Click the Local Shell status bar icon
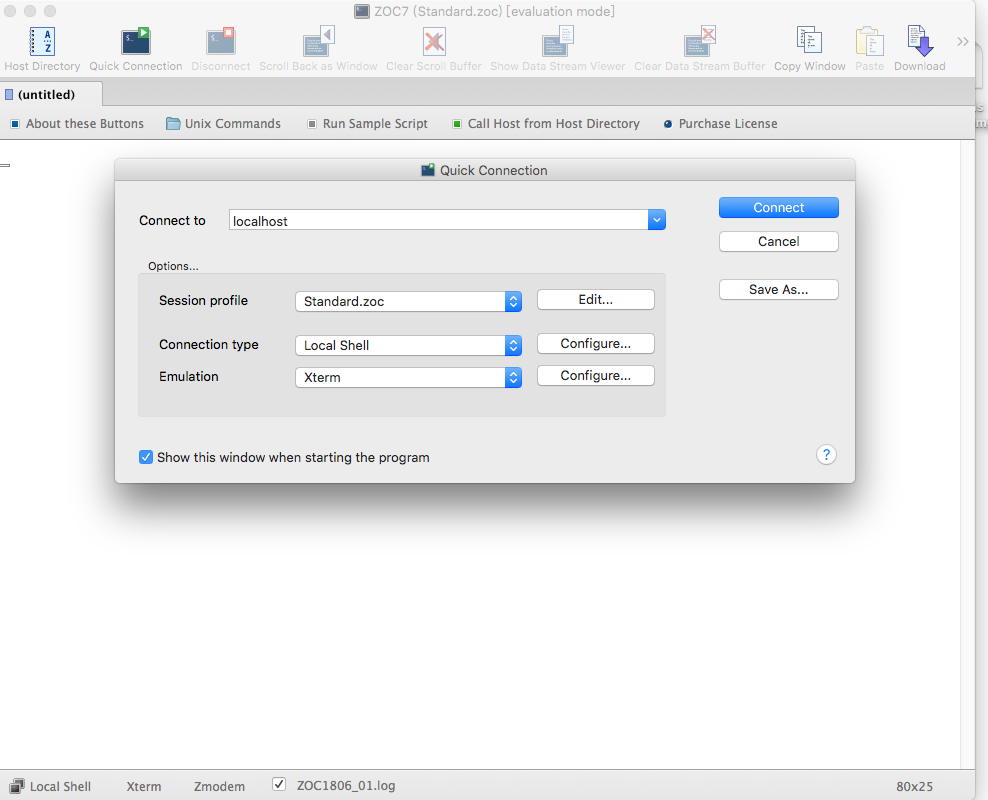The width and height of the screenshot is (988, 800). (x=17, y=786)
